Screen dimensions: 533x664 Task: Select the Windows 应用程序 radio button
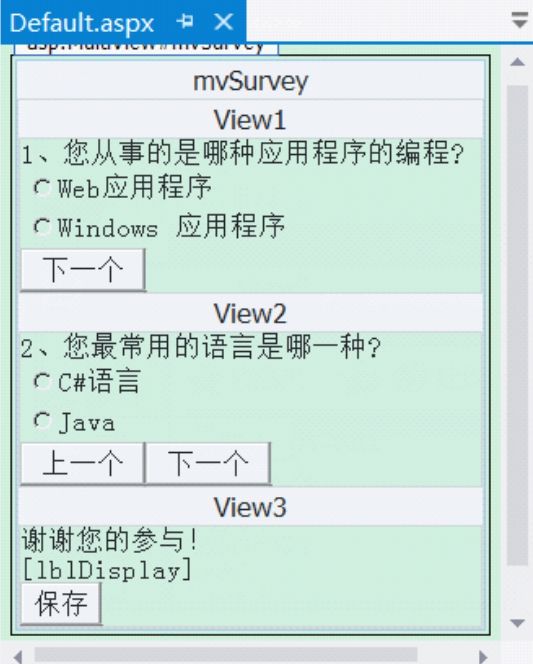click(42, 227)
